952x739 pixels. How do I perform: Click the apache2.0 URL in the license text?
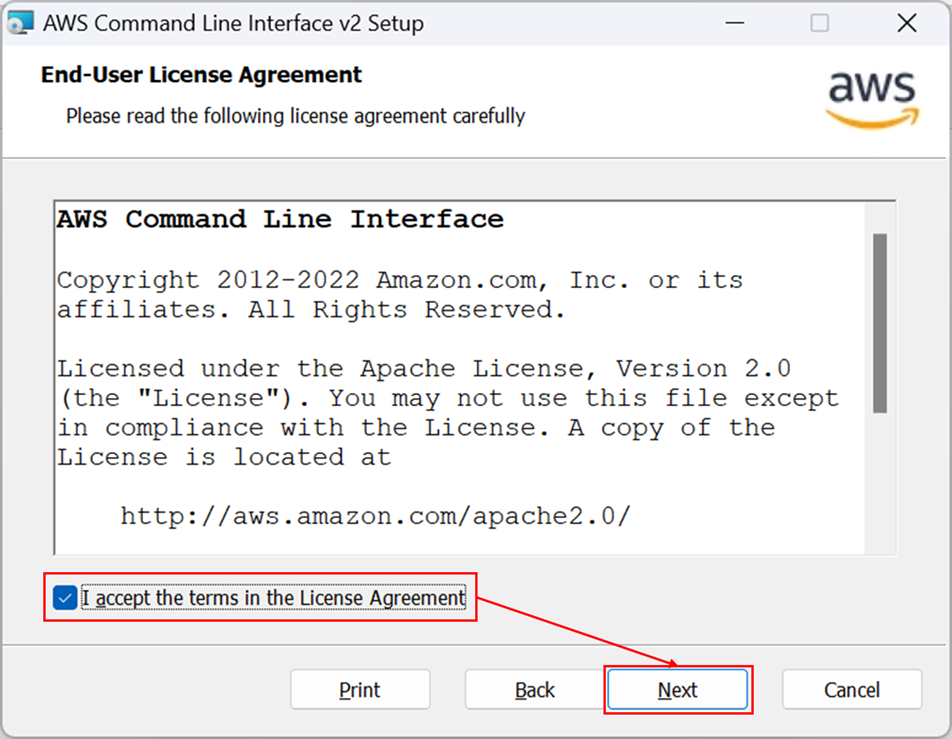click(x=376, y=516)
